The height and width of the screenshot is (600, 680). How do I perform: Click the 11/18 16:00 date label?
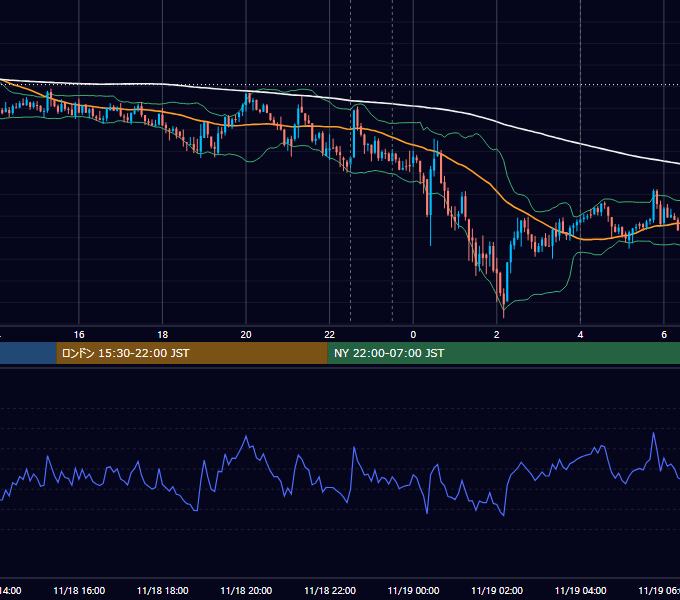[x=79, y=590]
